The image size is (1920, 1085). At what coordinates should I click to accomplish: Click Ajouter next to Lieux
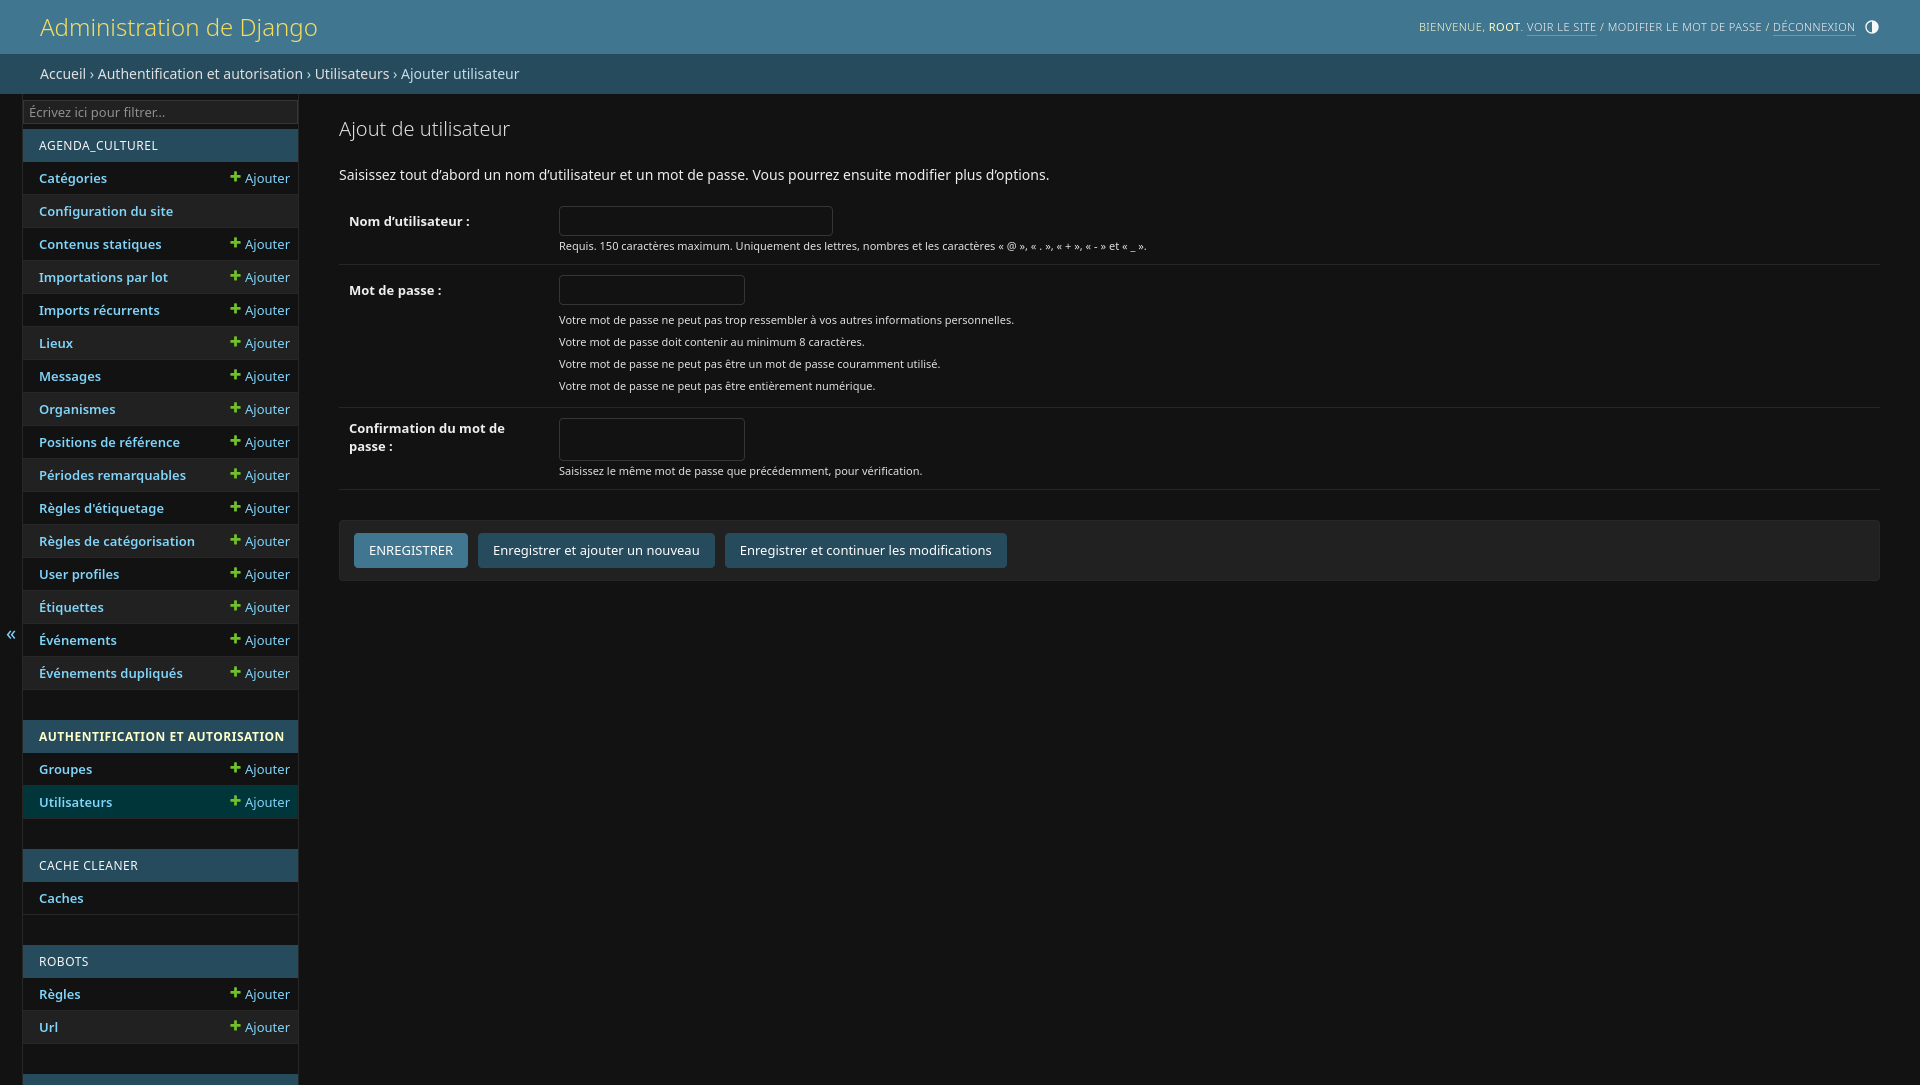(x=260, y=343)
